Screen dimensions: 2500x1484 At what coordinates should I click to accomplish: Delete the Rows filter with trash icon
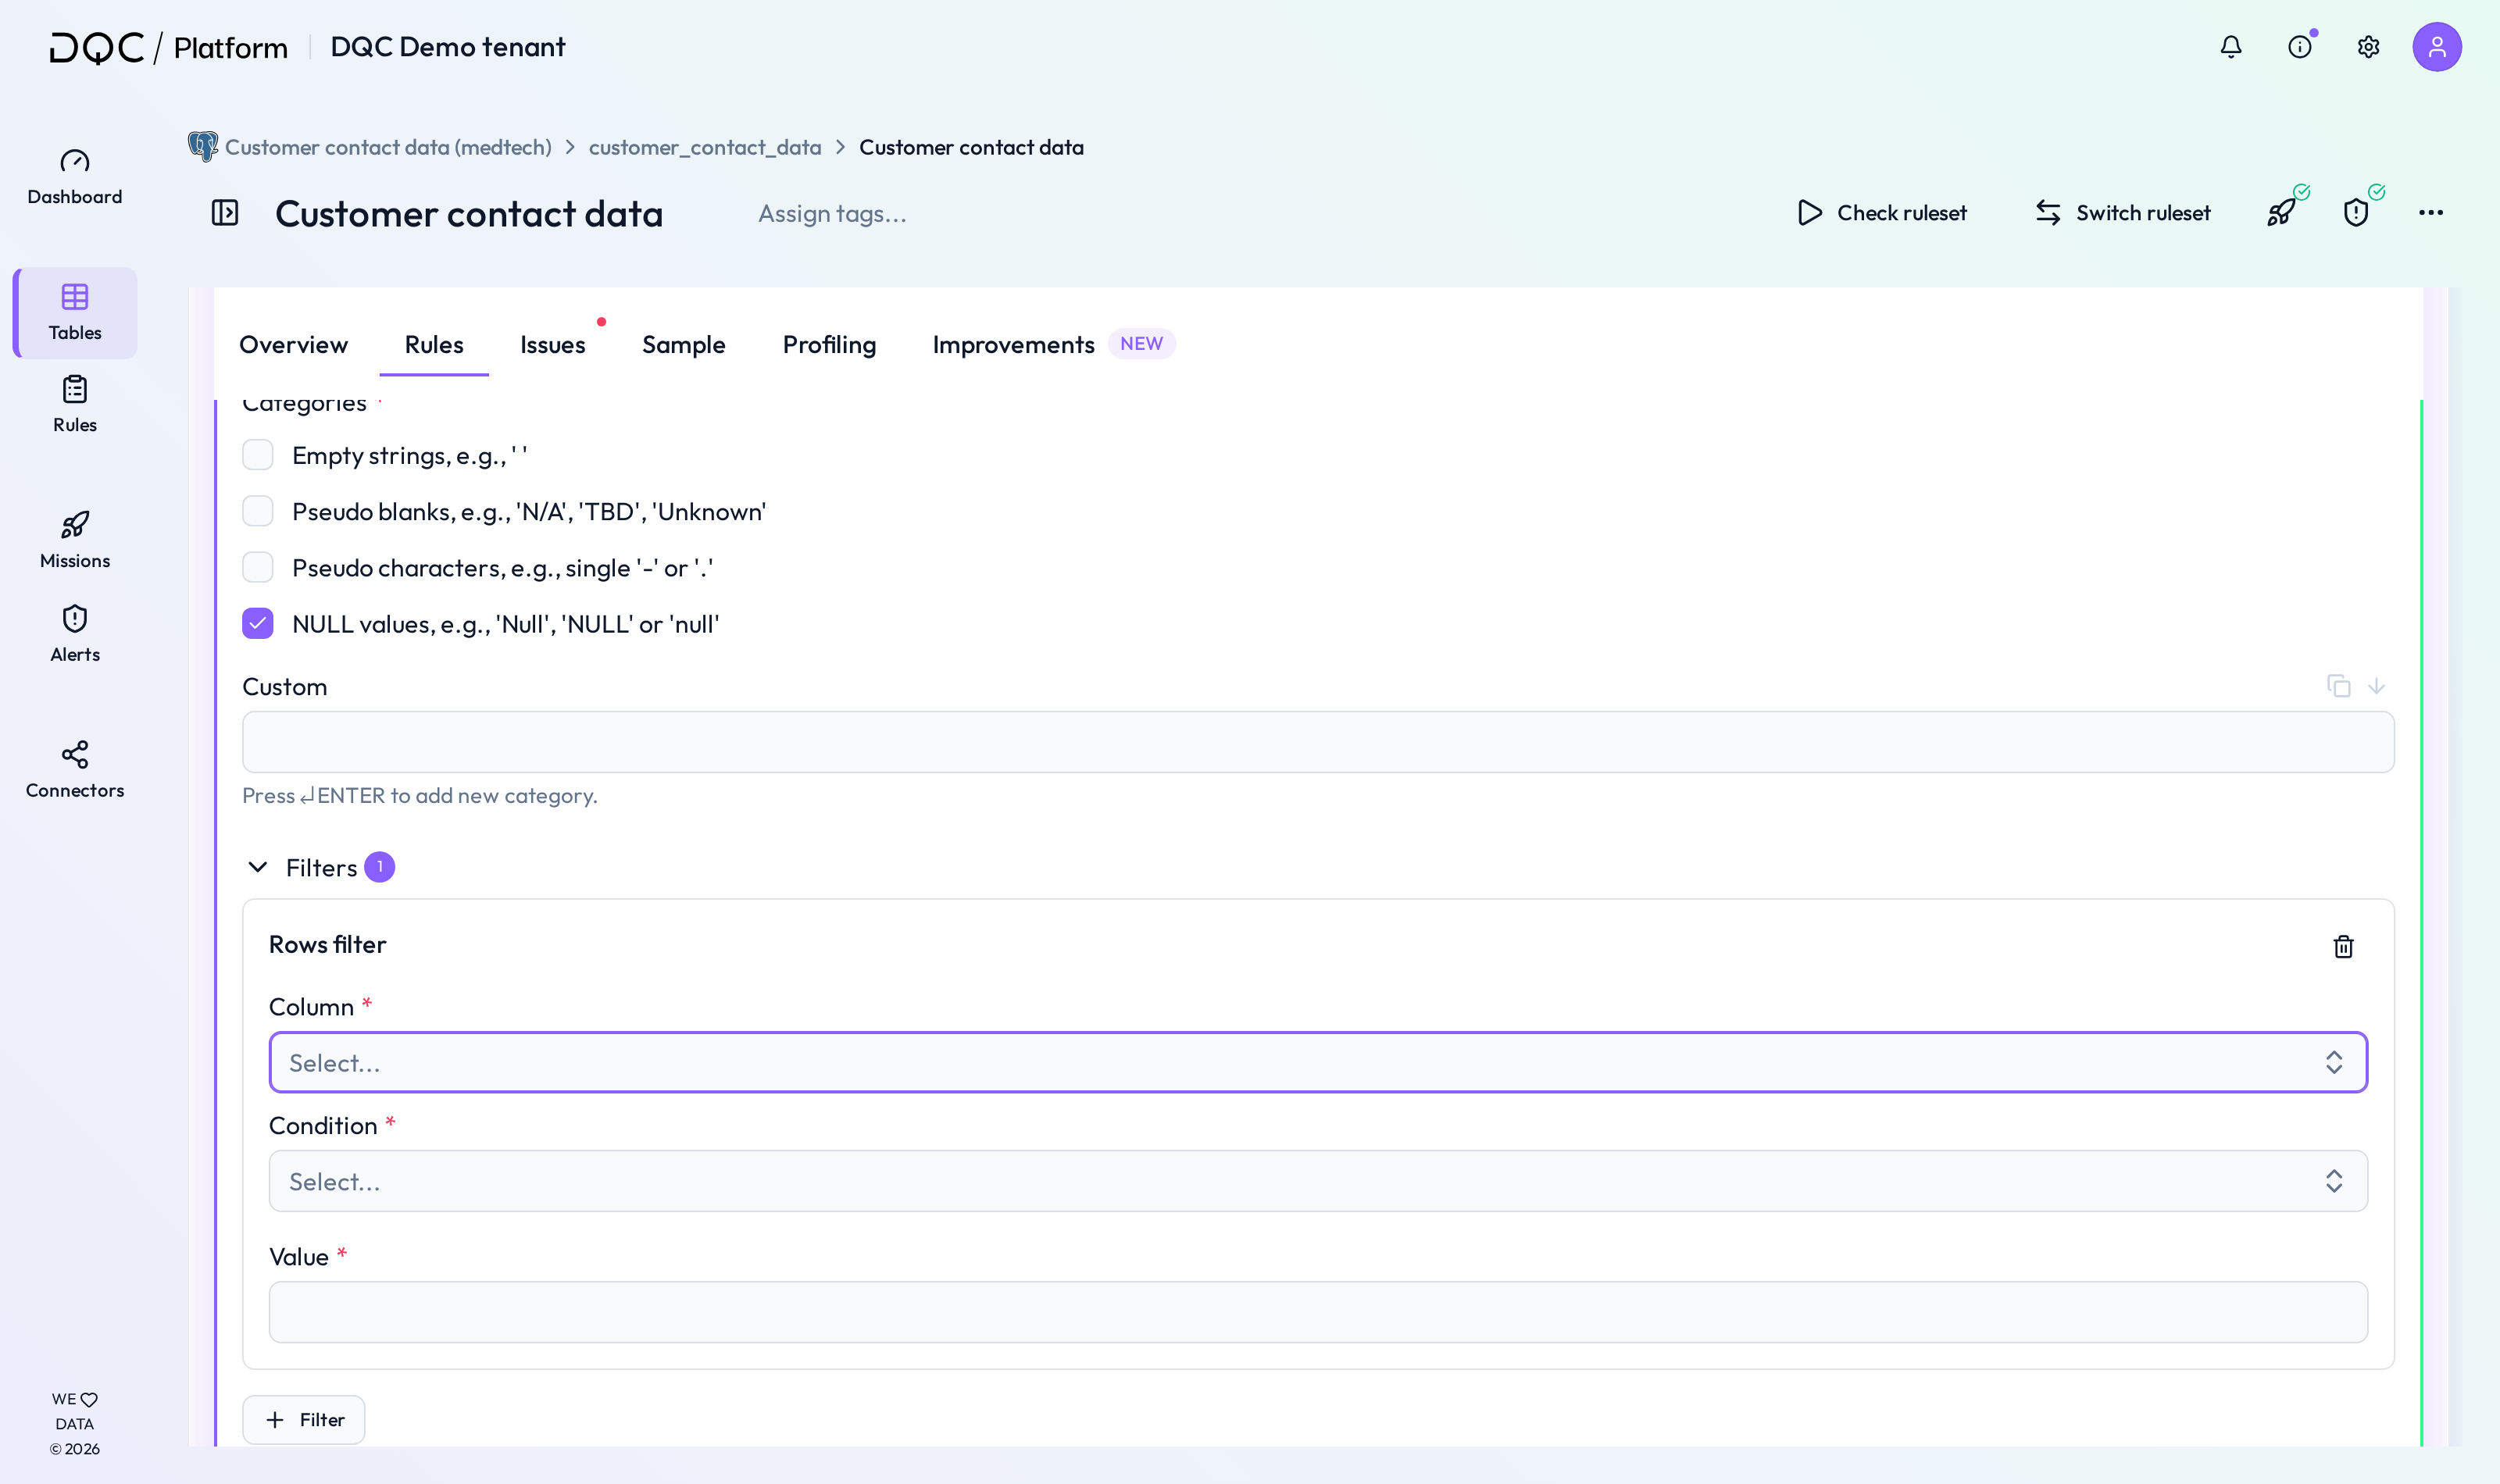pos(2343,946)
